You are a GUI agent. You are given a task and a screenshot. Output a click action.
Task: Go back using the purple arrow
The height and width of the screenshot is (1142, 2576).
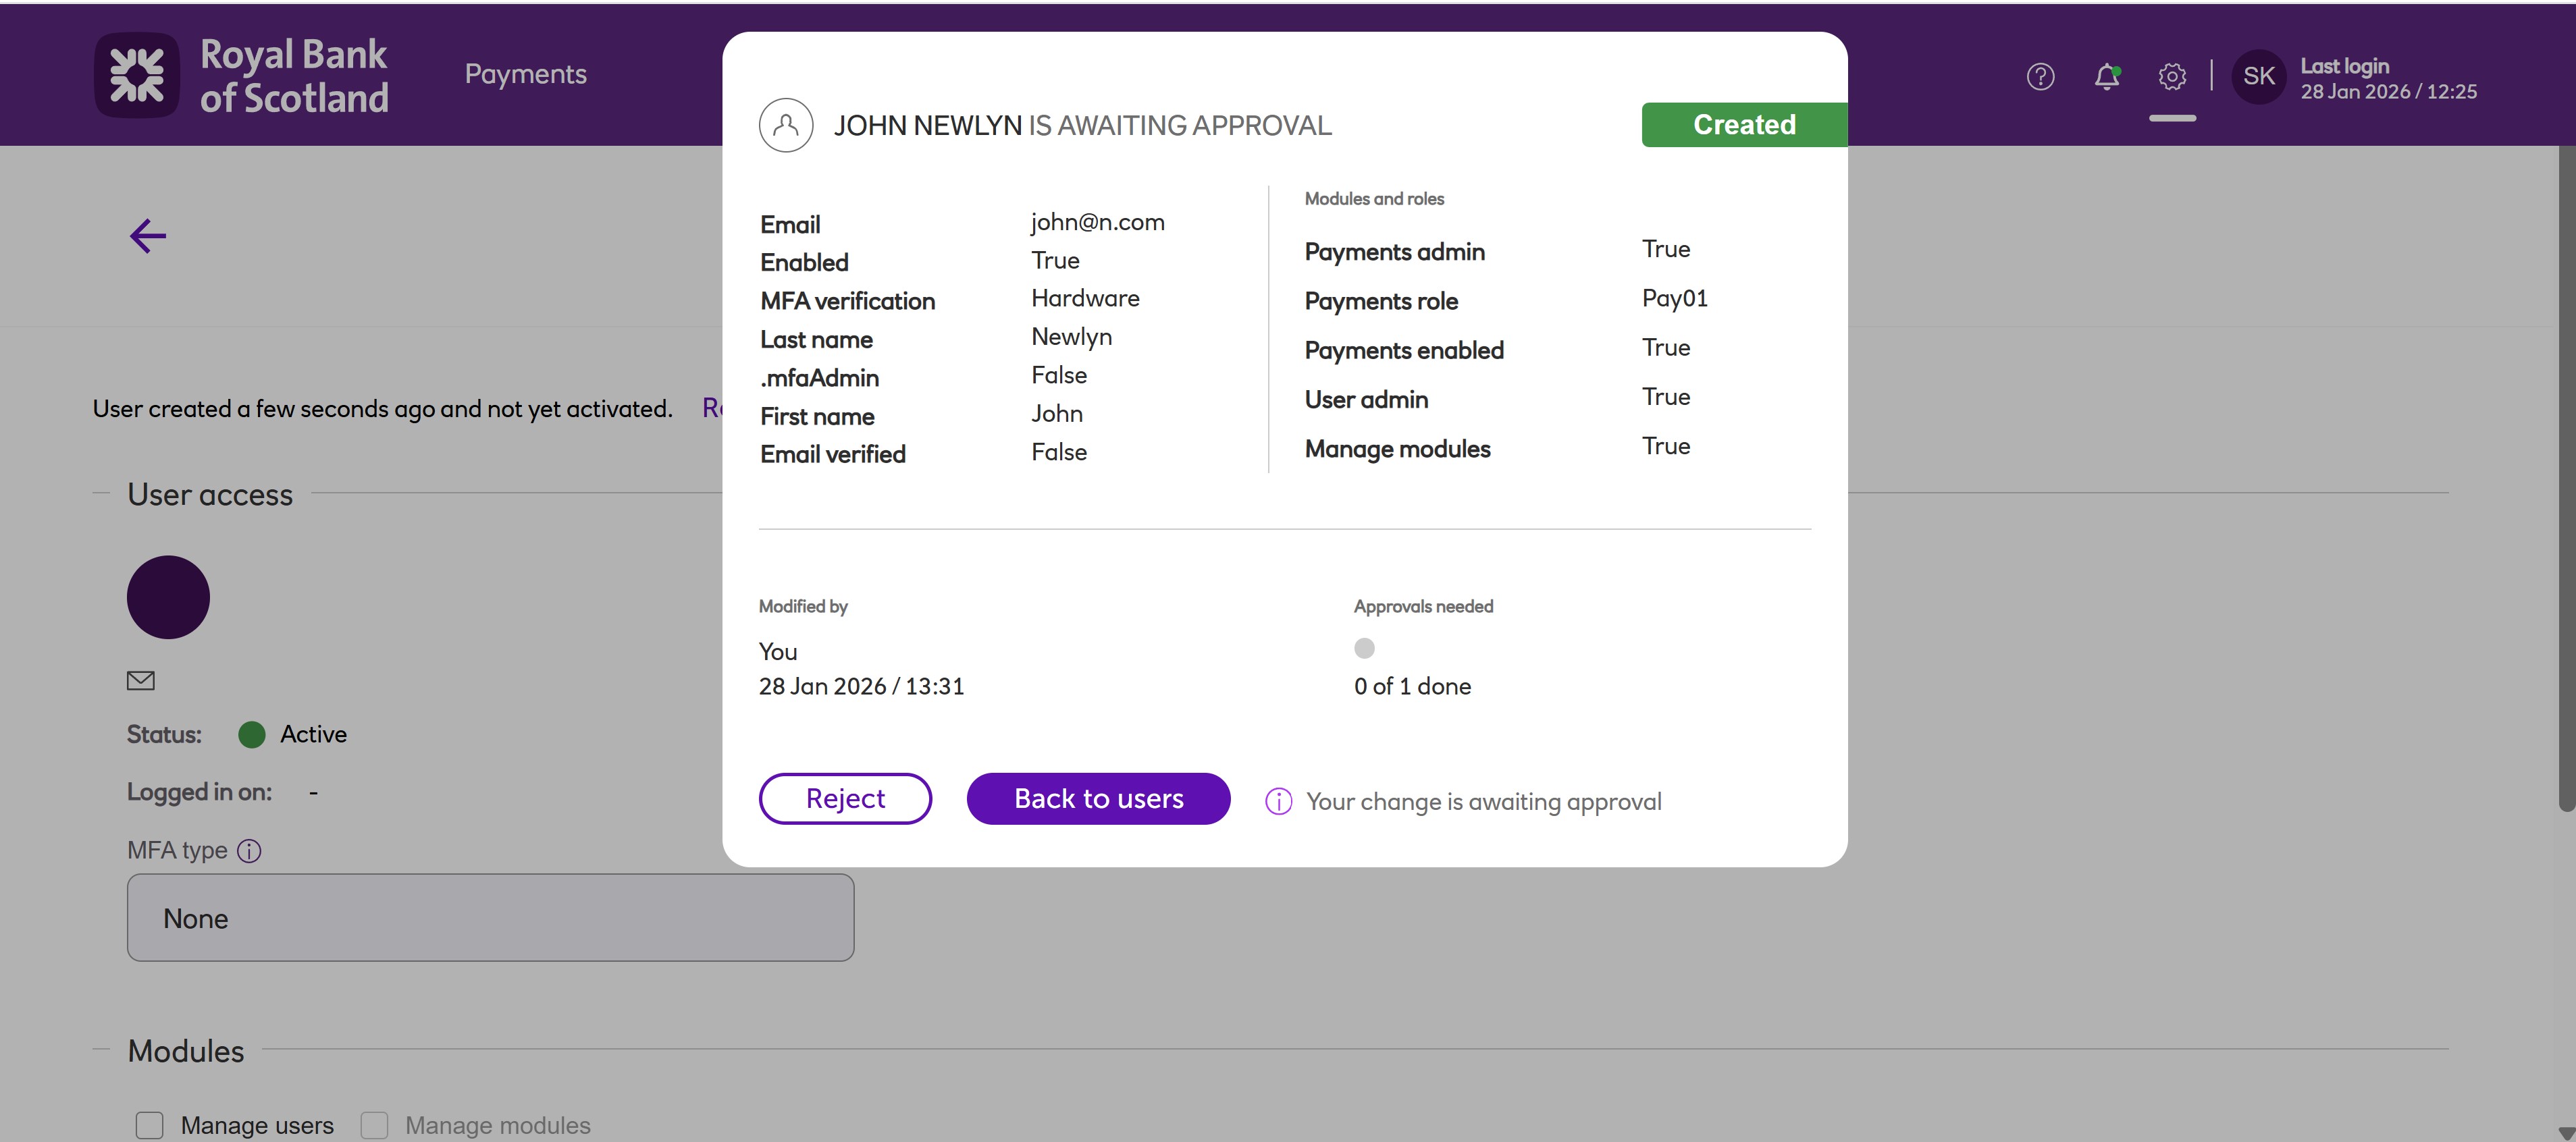(148, 236)
